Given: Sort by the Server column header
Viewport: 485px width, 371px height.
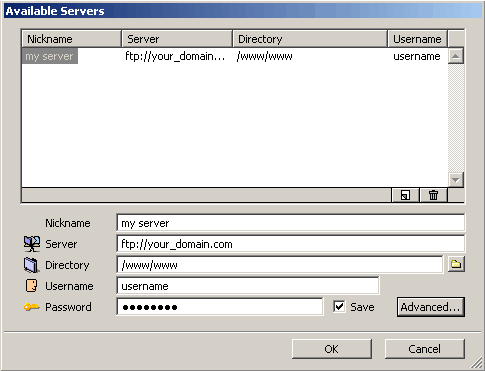Looking at the screenshot, I should [177, 39].
